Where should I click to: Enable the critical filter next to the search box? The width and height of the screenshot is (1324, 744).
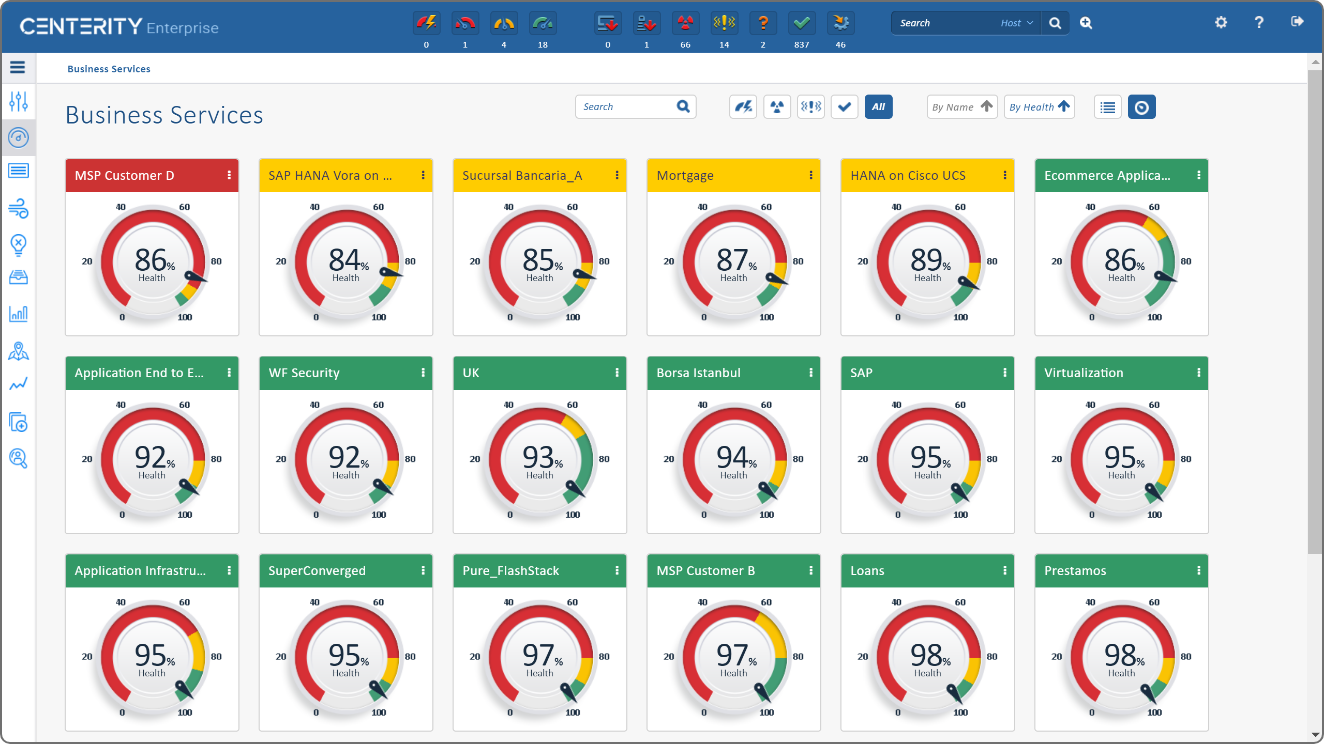click(x=743, y=106)
